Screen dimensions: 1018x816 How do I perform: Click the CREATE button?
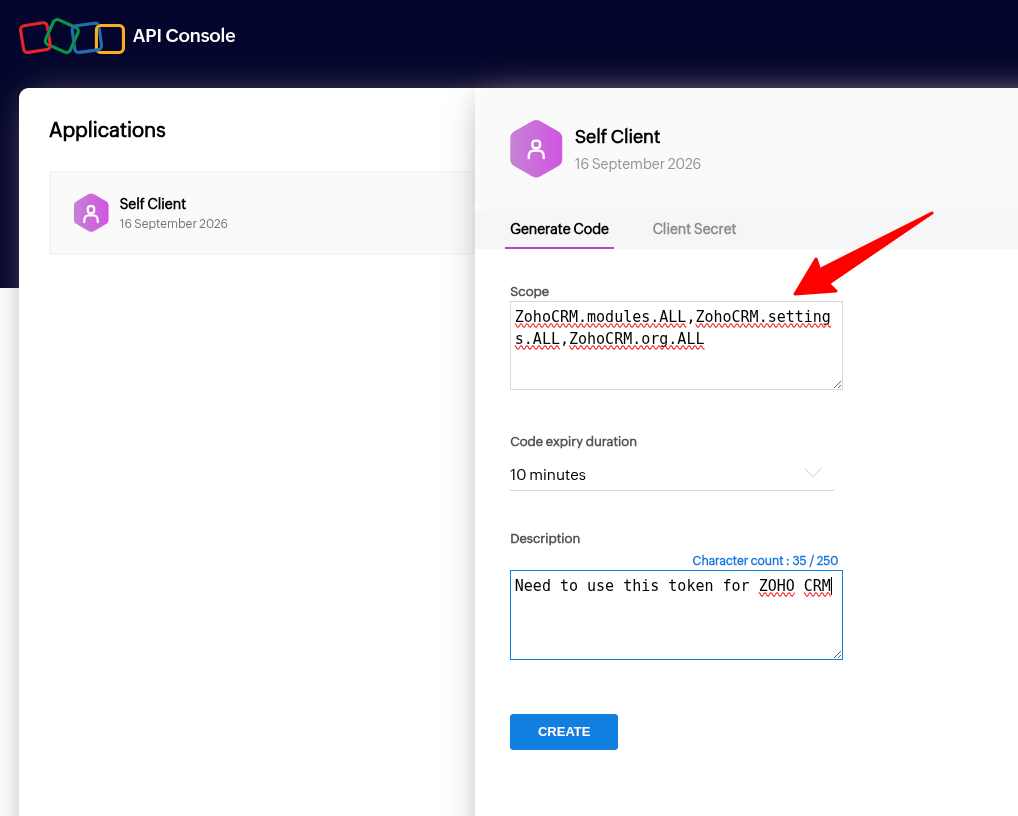564,732
